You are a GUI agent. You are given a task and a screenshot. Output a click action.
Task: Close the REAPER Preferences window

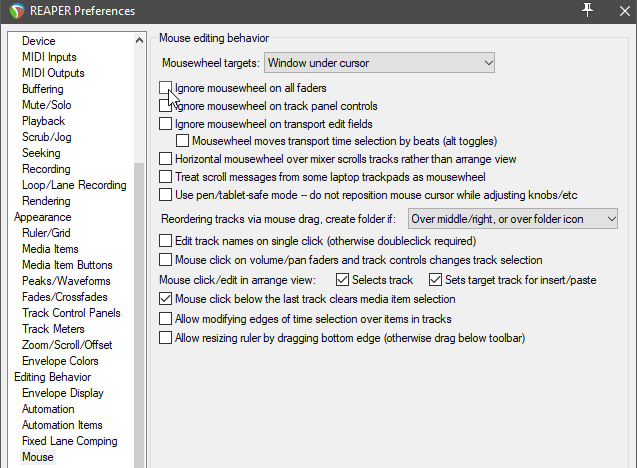(x=625, y=11)
